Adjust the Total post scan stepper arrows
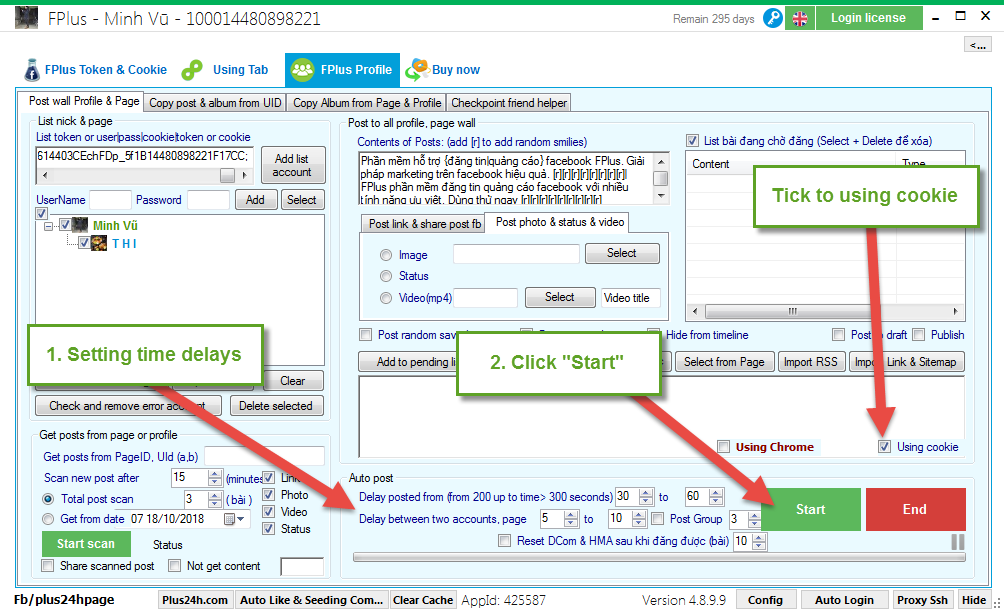This screenshot has width=1004, height=612. (215, 499)
